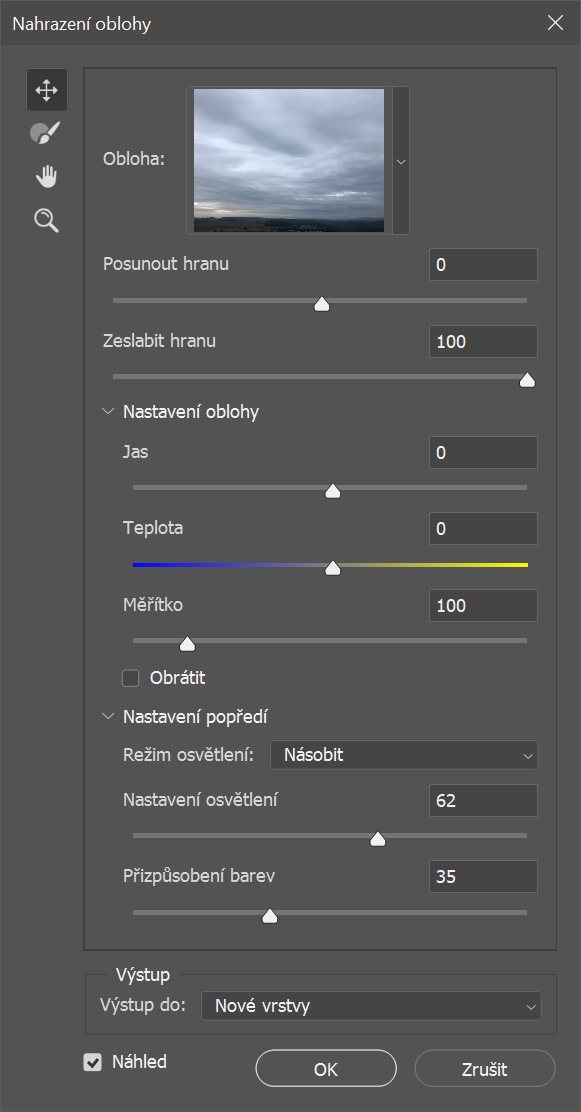Open the Výstup do dropdown
The image size is (581, 1112).
[371, 1006]
